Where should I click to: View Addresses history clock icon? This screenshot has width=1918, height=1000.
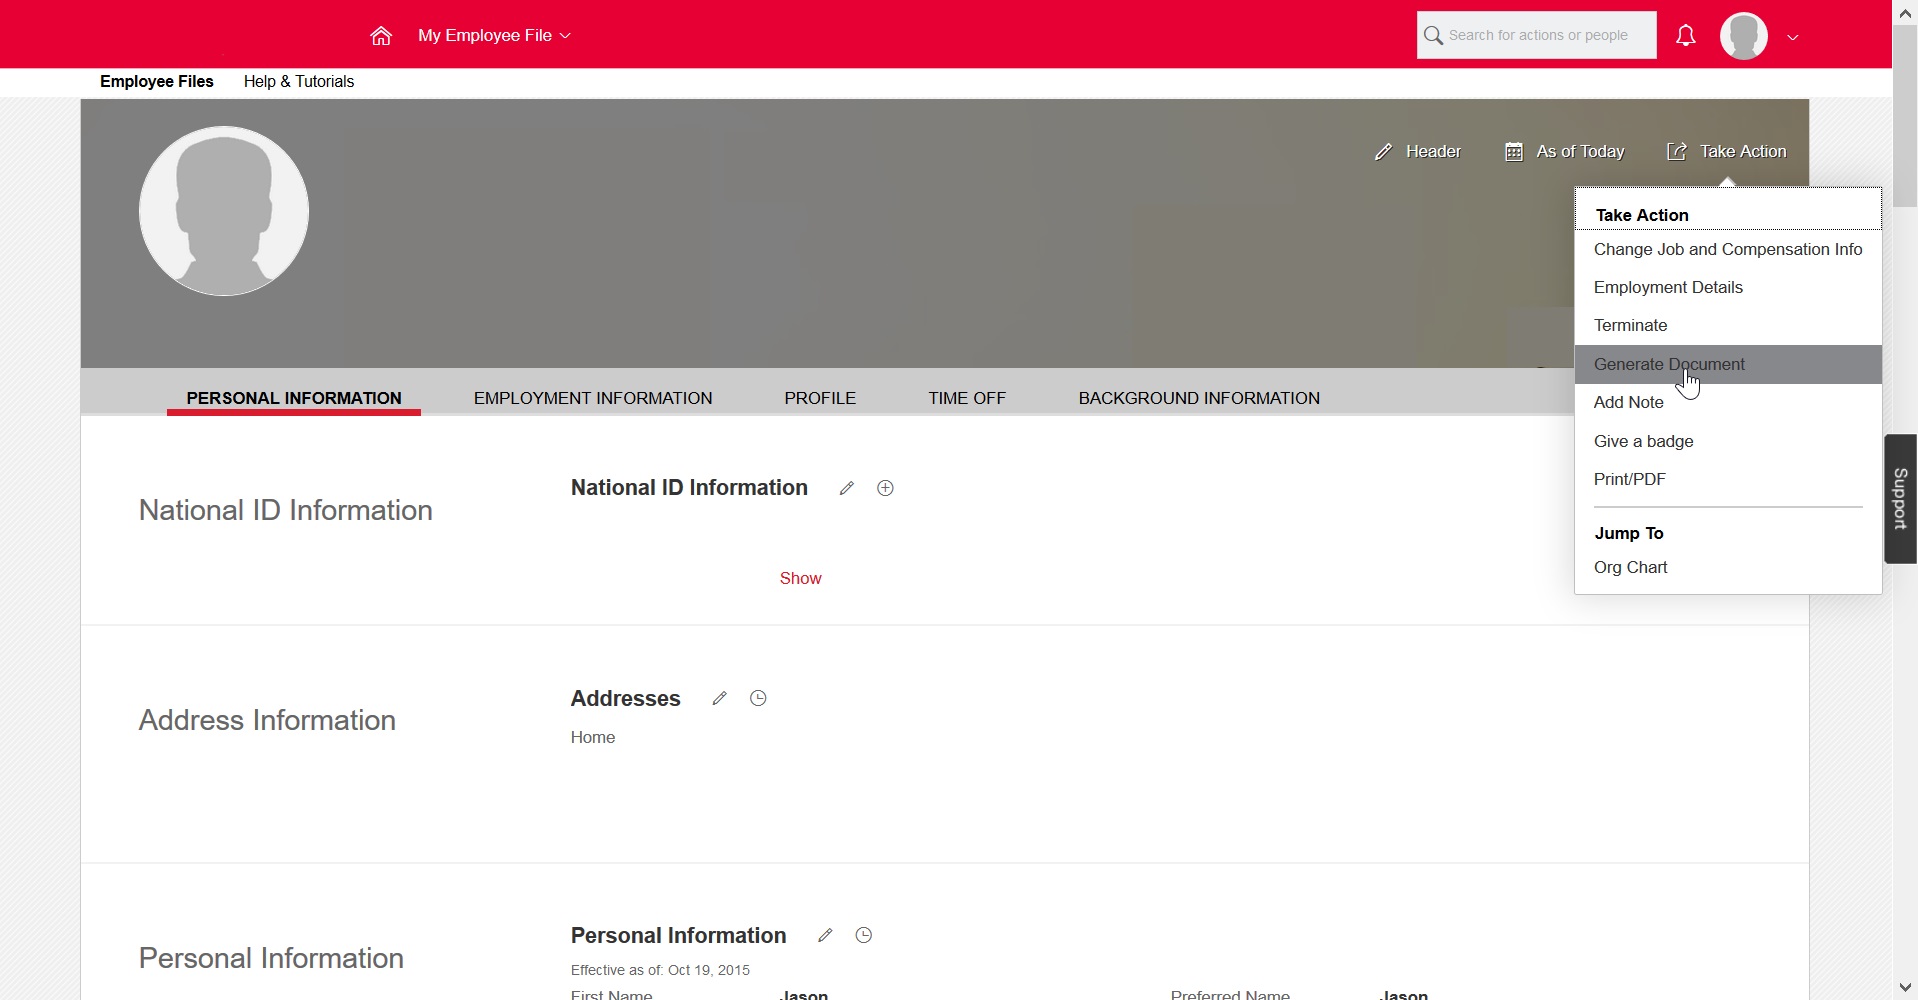pyautogui.click(x=758, y=698)
